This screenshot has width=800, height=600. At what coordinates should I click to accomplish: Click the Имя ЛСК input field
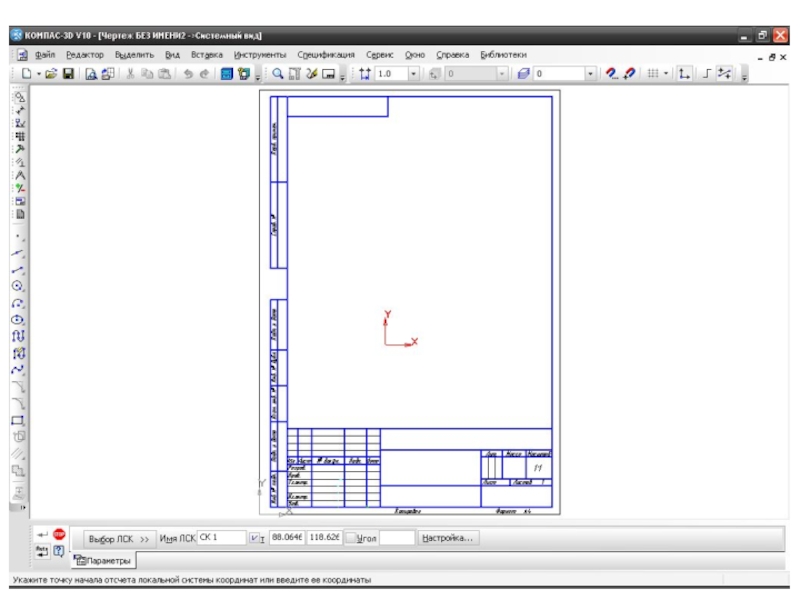point(221,538)
